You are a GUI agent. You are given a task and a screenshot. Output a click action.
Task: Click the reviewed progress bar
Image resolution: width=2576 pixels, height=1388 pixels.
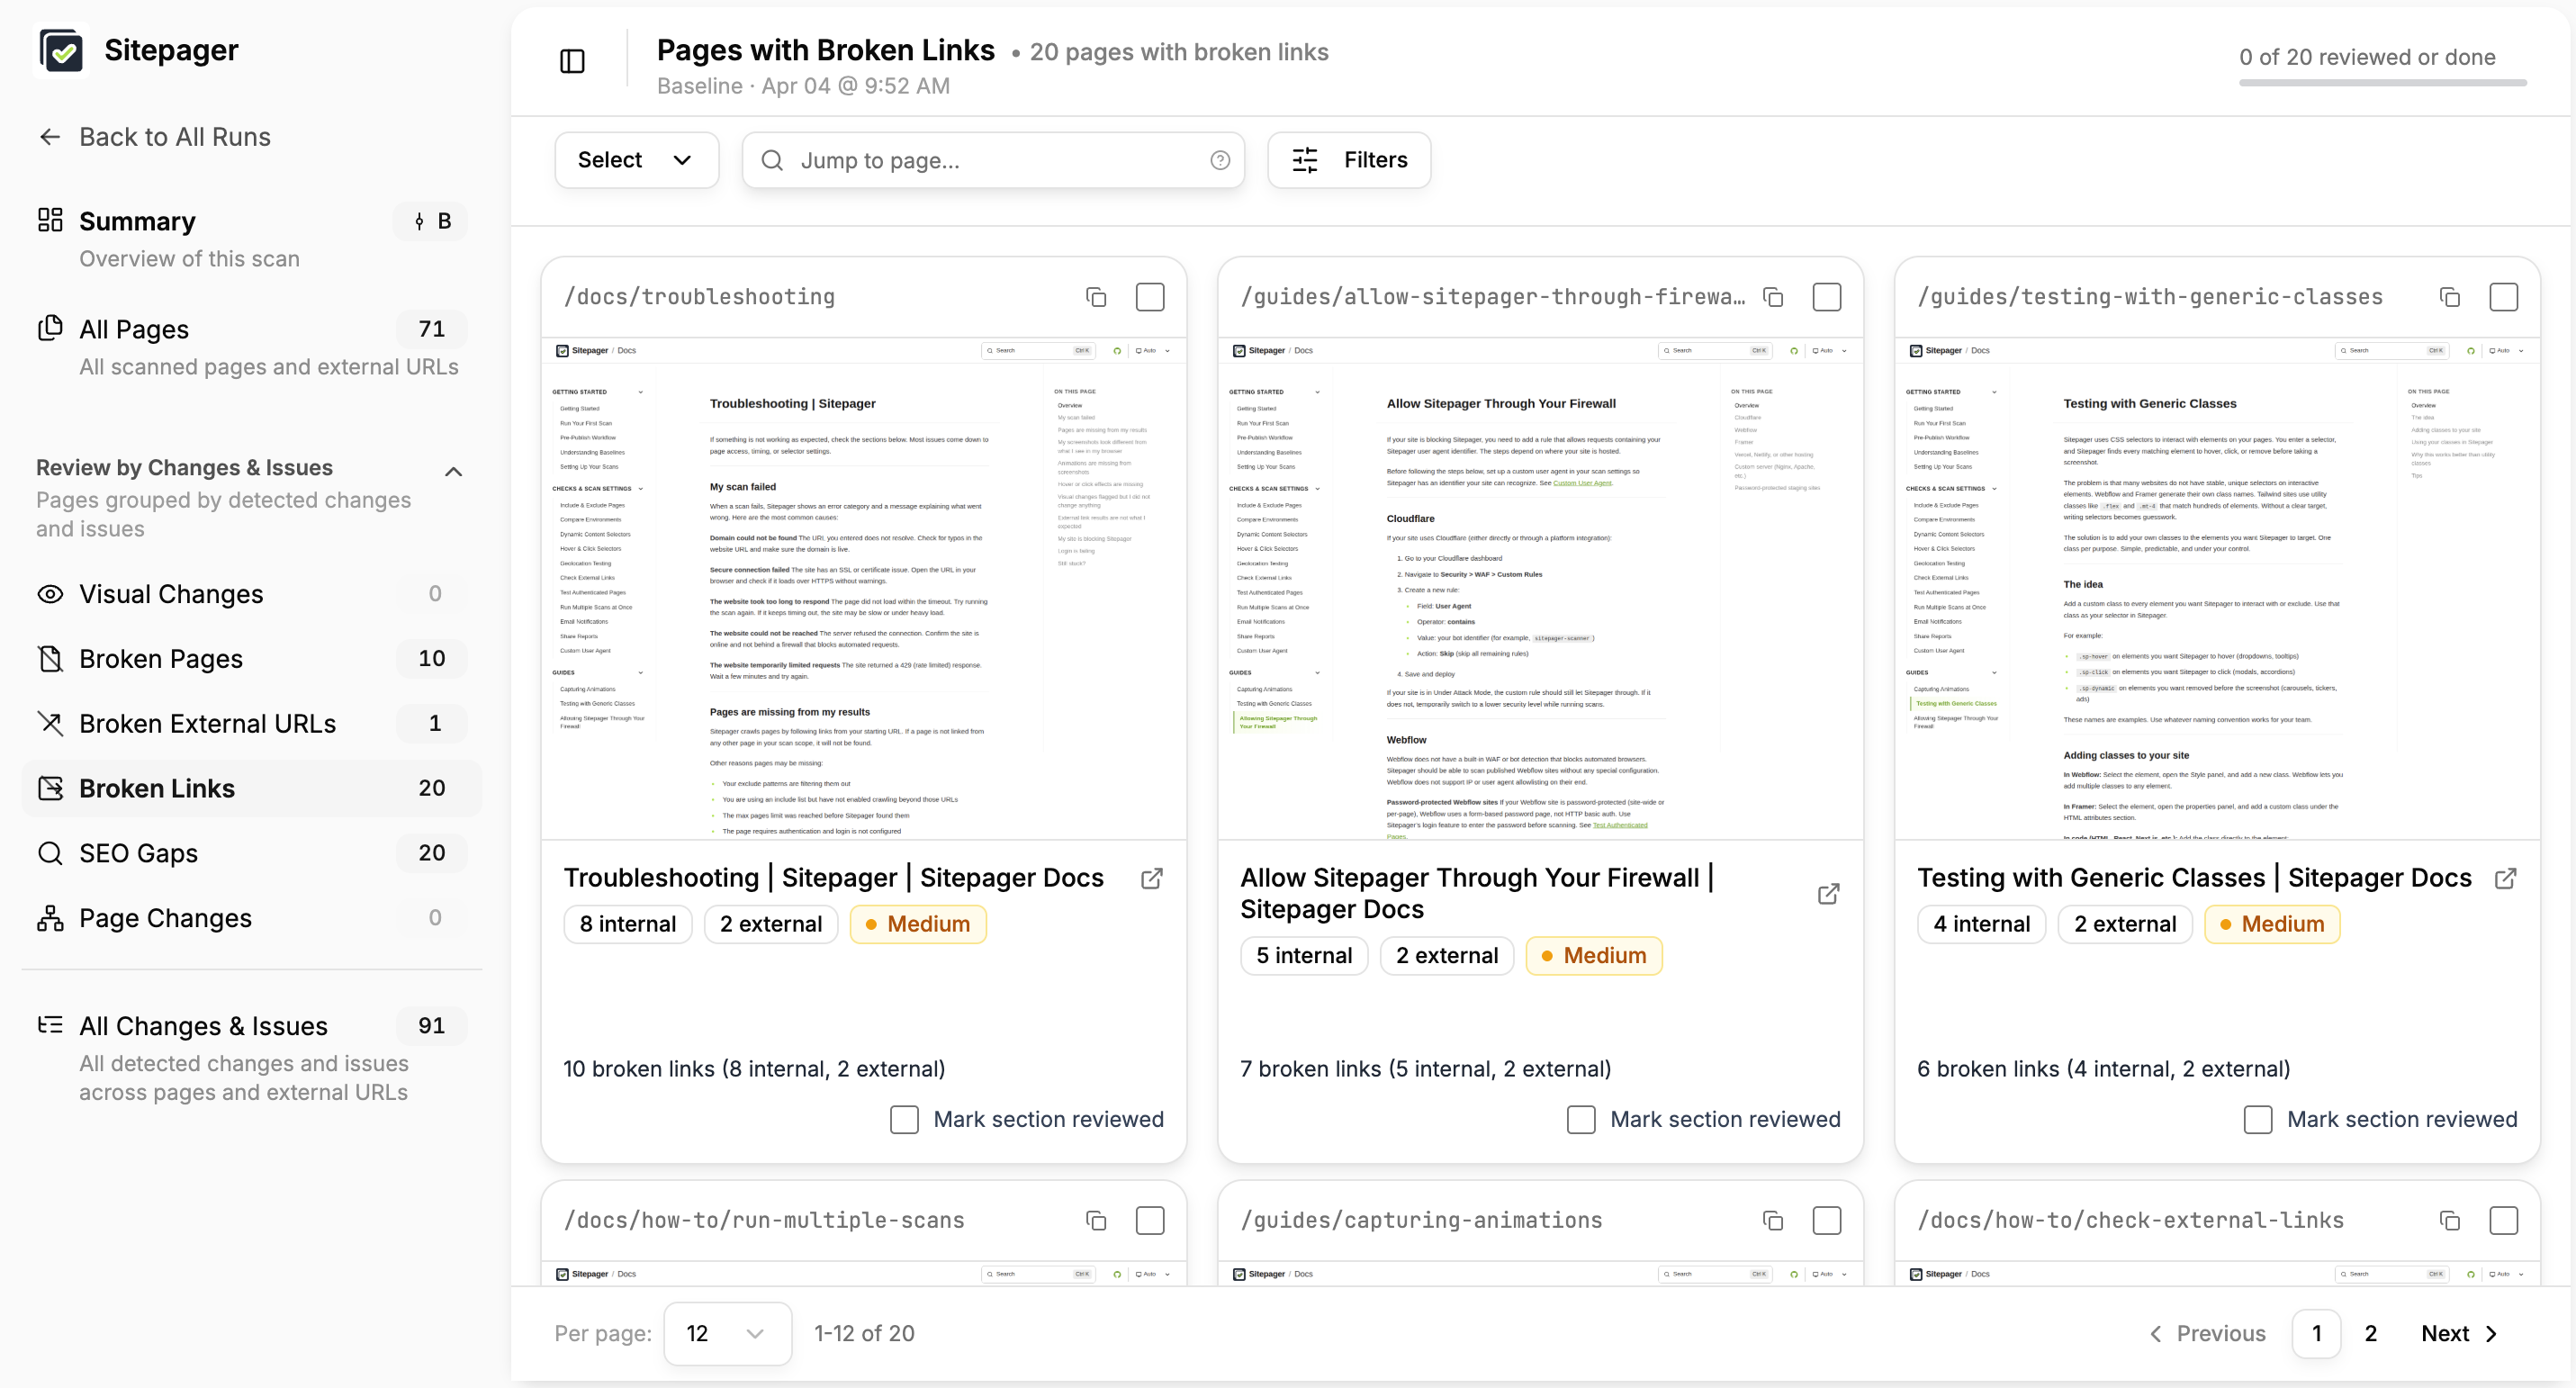pyautogui.click(x=2382, y=84)
